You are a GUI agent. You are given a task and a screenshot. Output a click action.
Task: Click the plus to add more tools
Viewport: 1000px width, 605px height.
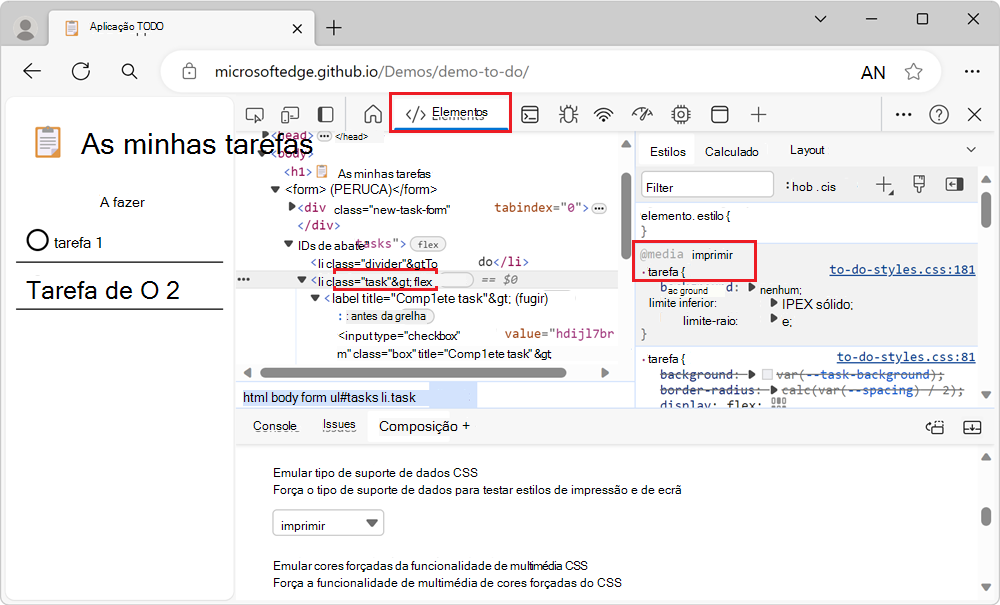758,115
